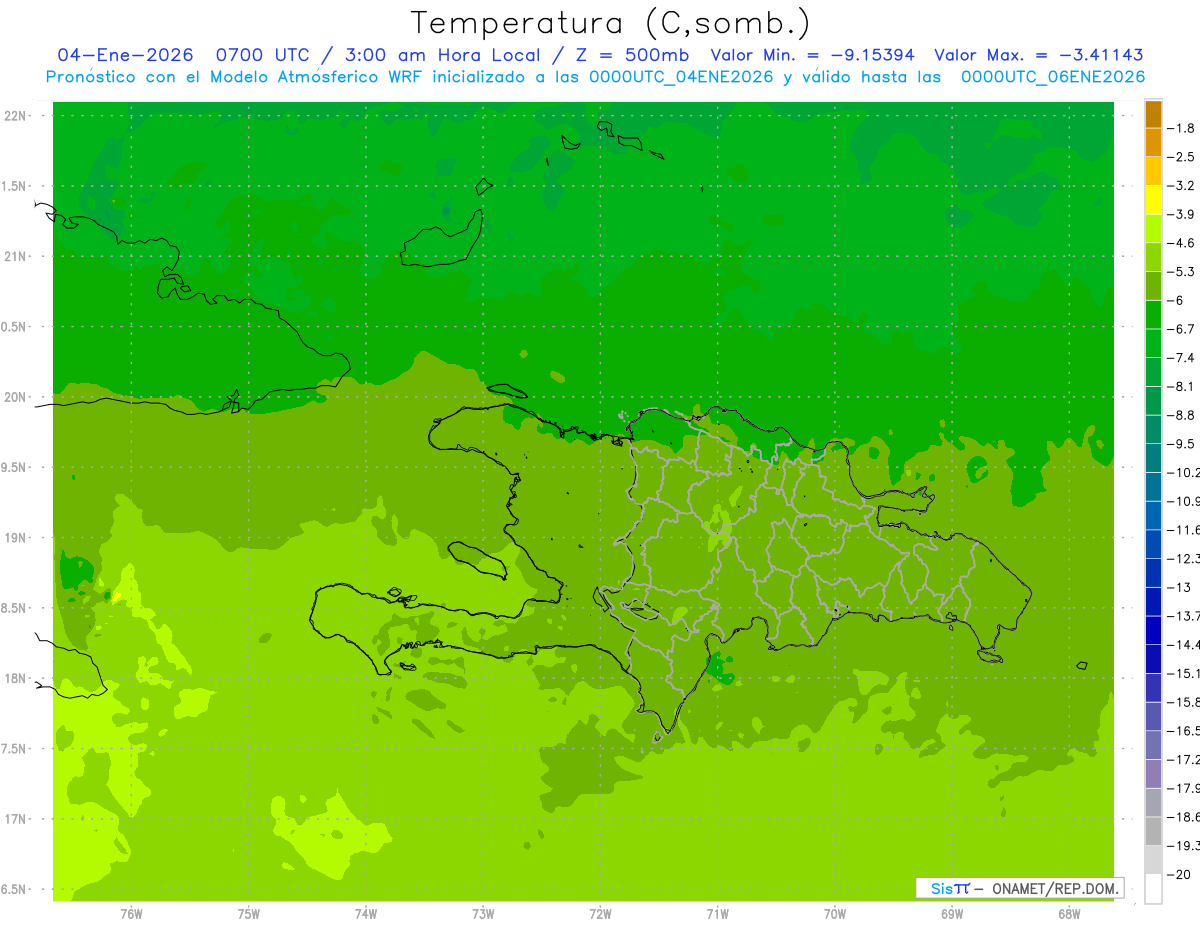Click the purple swatch between -17.2 and -17.9
Screen dimensions: 1200x927
1153,774
